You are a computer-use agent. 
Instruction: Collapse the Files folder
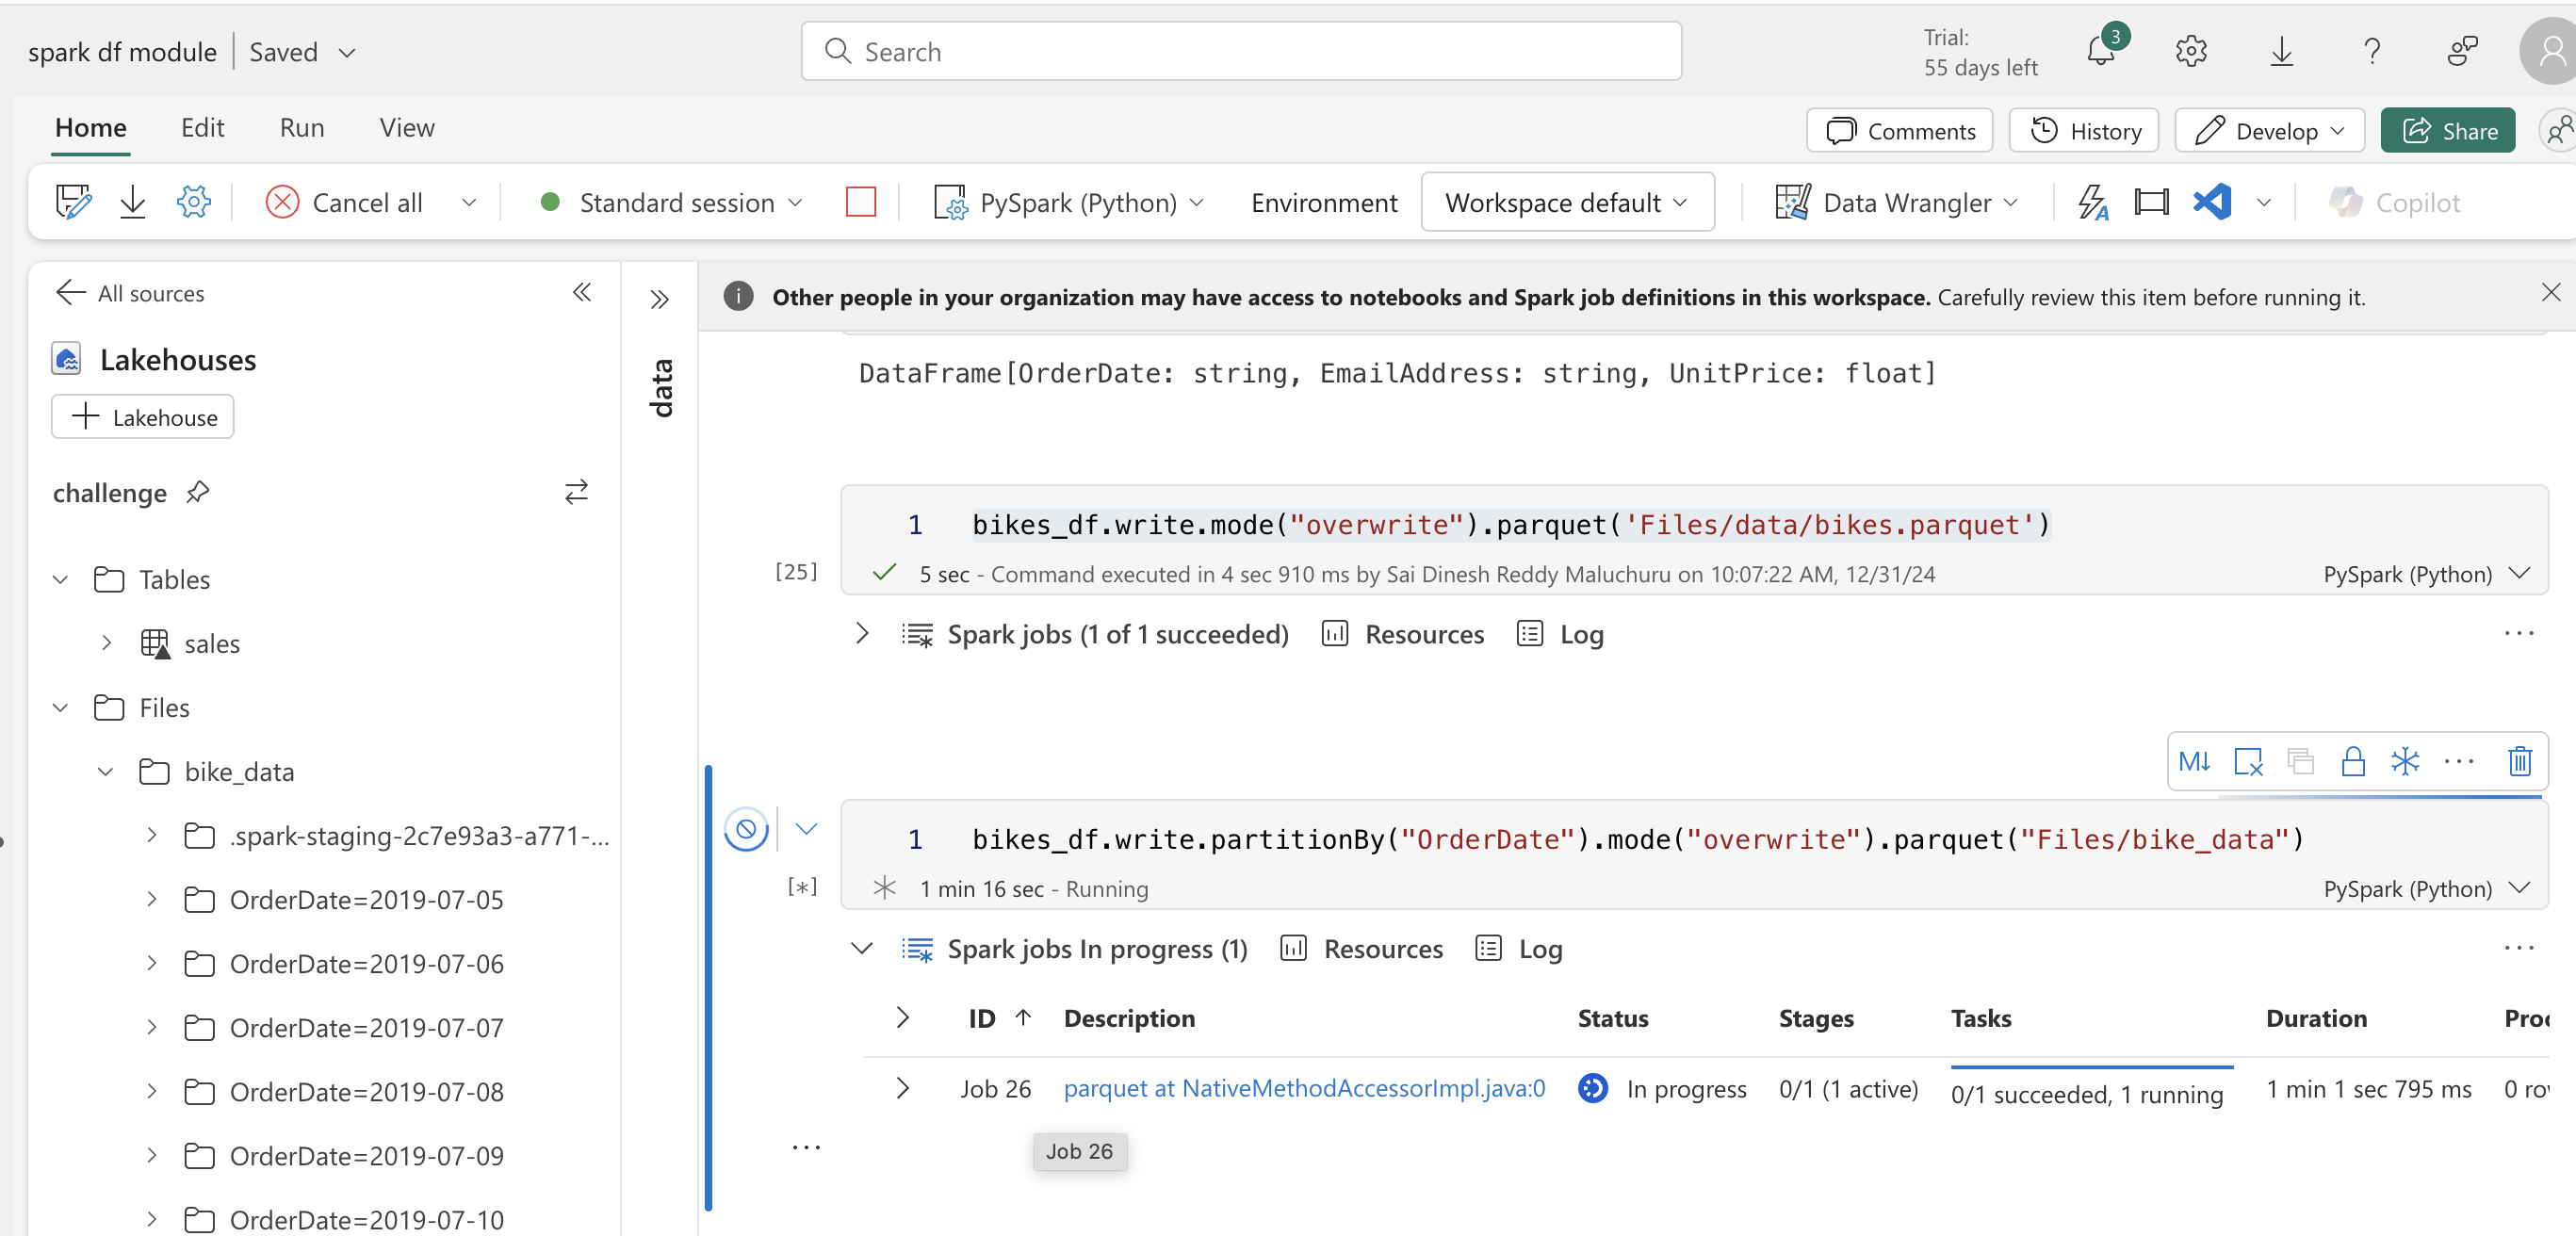[60, 708]
